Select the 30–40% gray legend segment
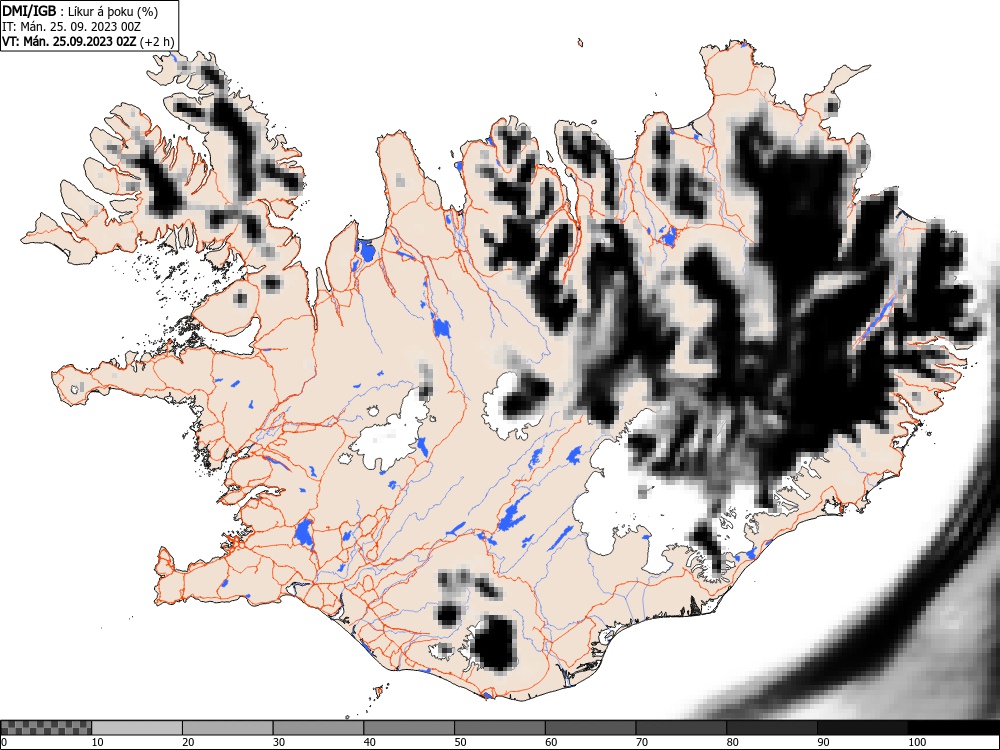1000x750 pixels. [318, 728]
